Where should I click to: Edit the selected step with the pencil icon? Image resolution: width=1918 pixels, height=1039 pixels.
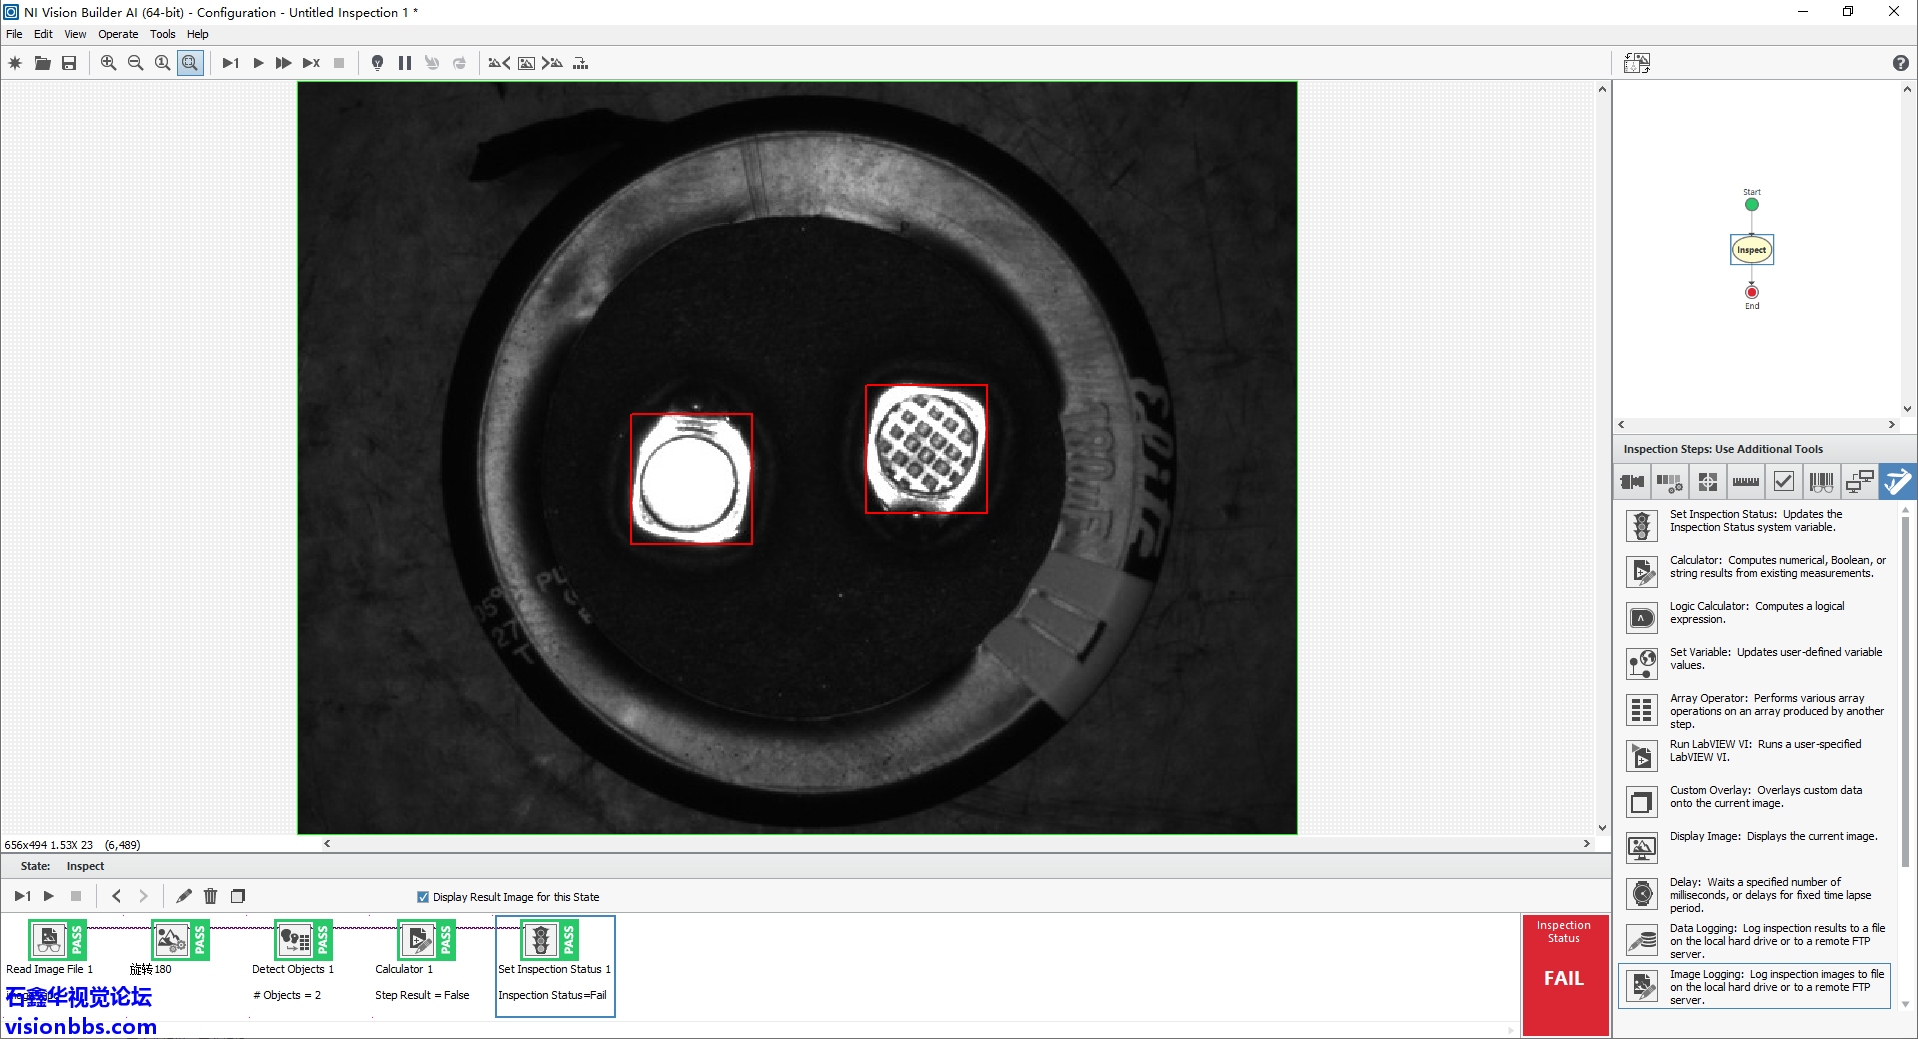pyautogui.click(x=184, y=896)
